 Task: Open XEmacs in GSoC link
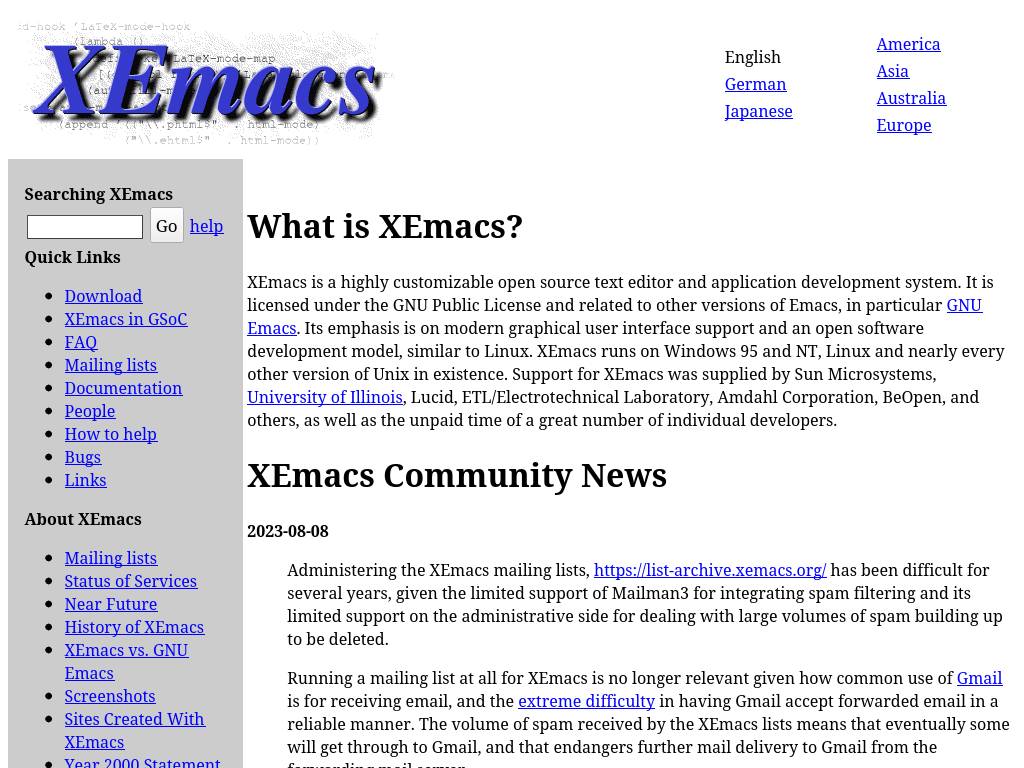point(125,319)
